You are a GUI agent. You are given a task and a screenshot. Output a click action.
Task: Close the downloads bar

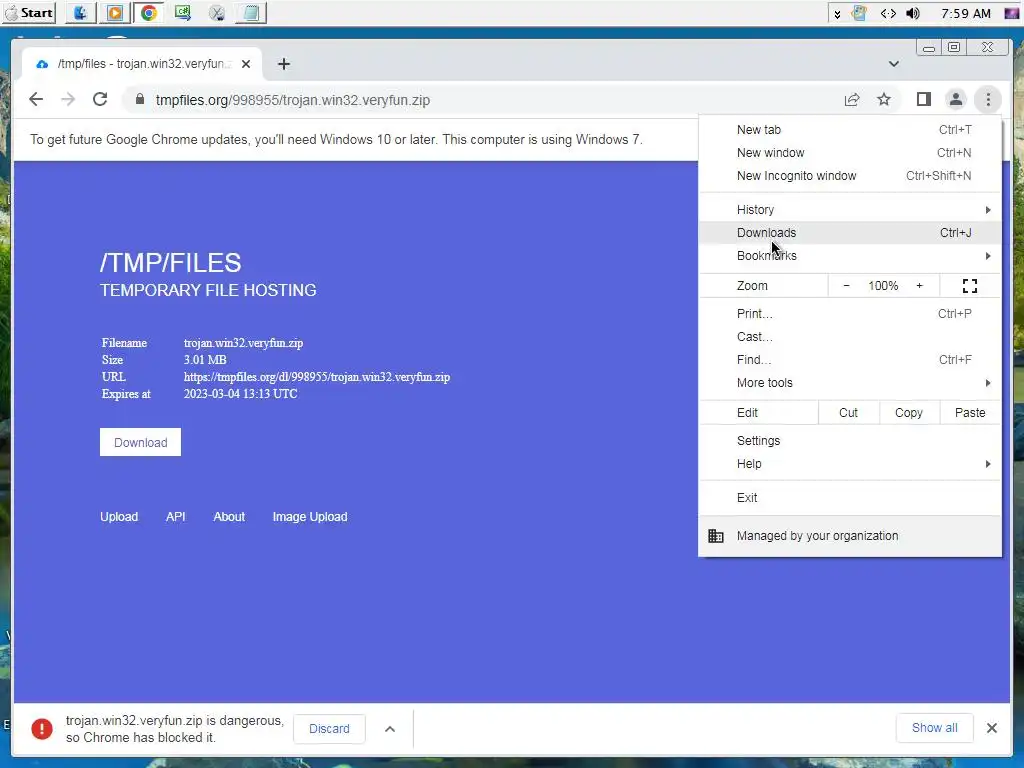click(x=991, y=728)
